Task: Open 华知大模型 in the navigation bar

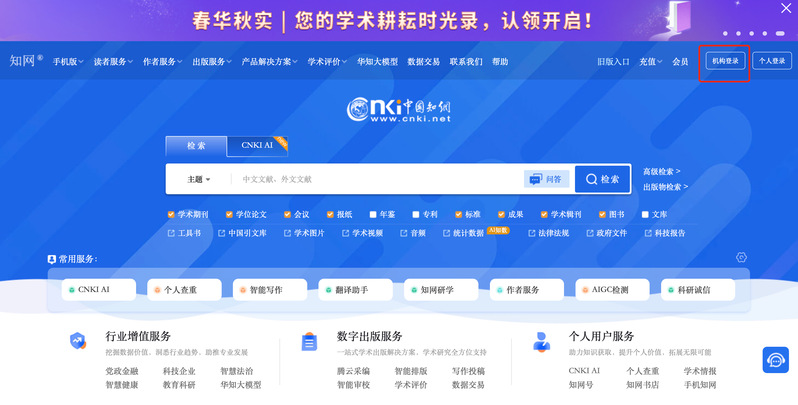Action: (x=377, y=62)
